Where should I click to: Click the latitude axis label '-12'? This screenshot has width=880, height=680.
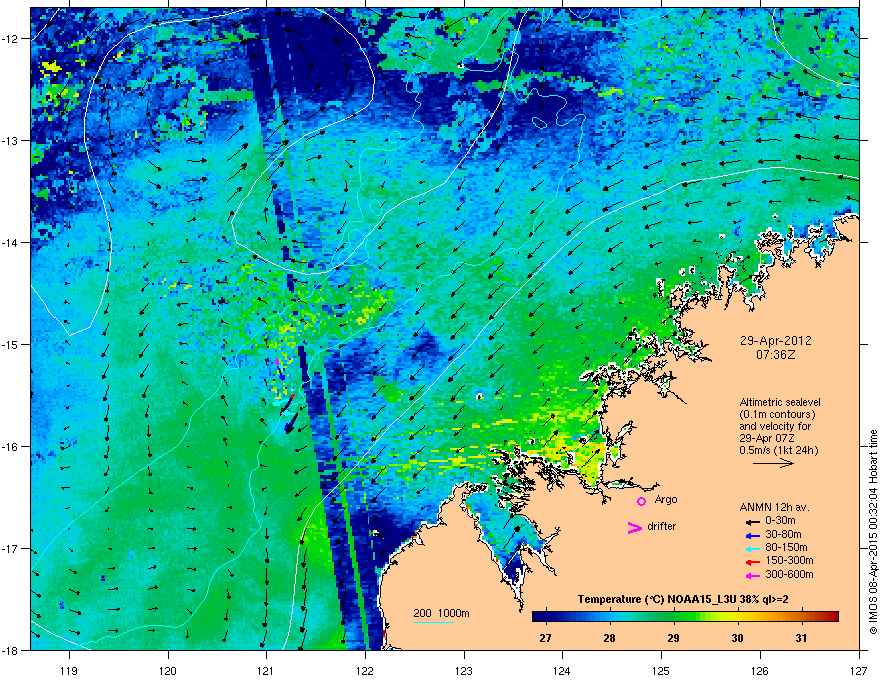pyautogui.click(x=11, y=39)
